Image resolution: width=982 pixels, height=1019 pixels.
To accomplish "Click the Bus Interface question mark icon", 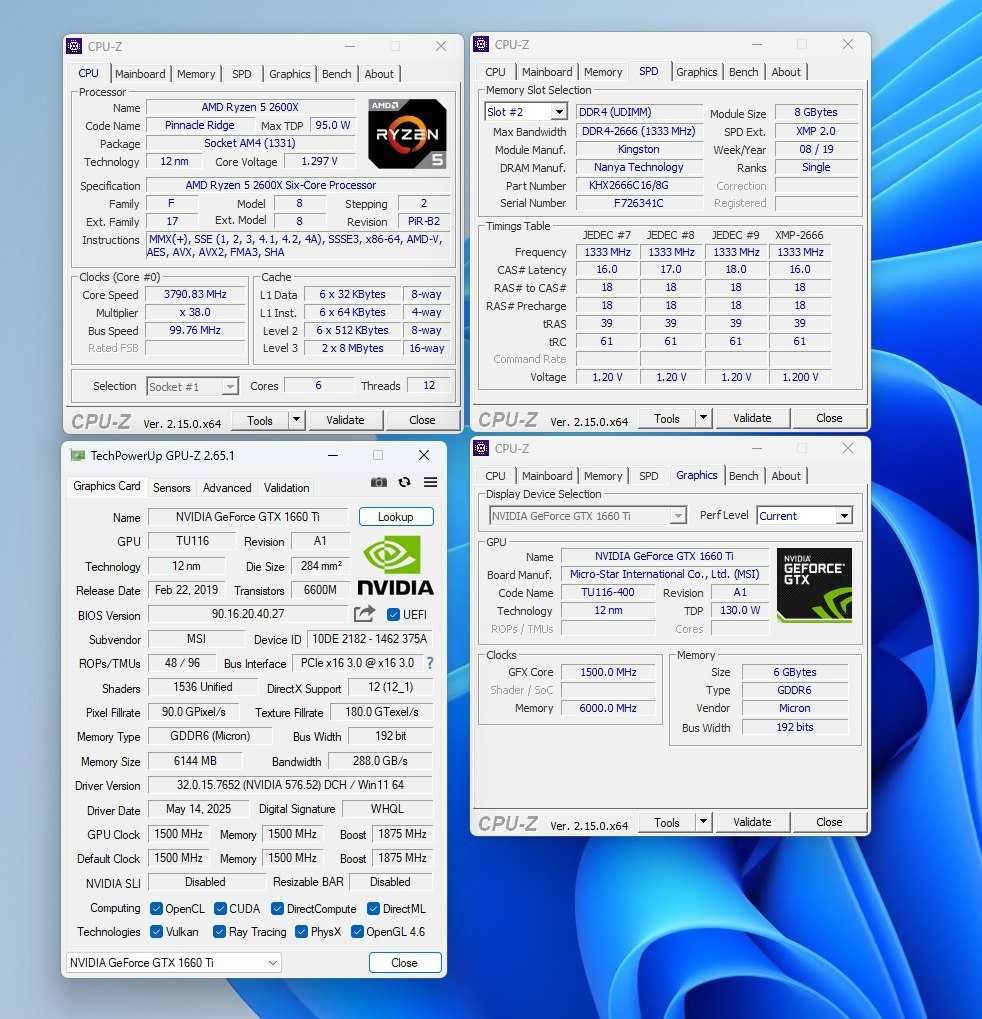I will [430, 663].
